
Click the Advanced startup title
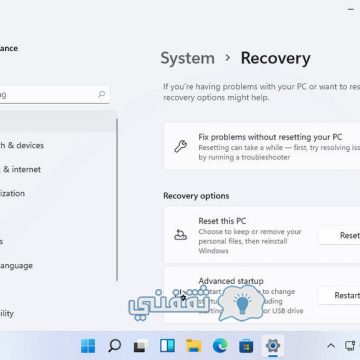231,281
